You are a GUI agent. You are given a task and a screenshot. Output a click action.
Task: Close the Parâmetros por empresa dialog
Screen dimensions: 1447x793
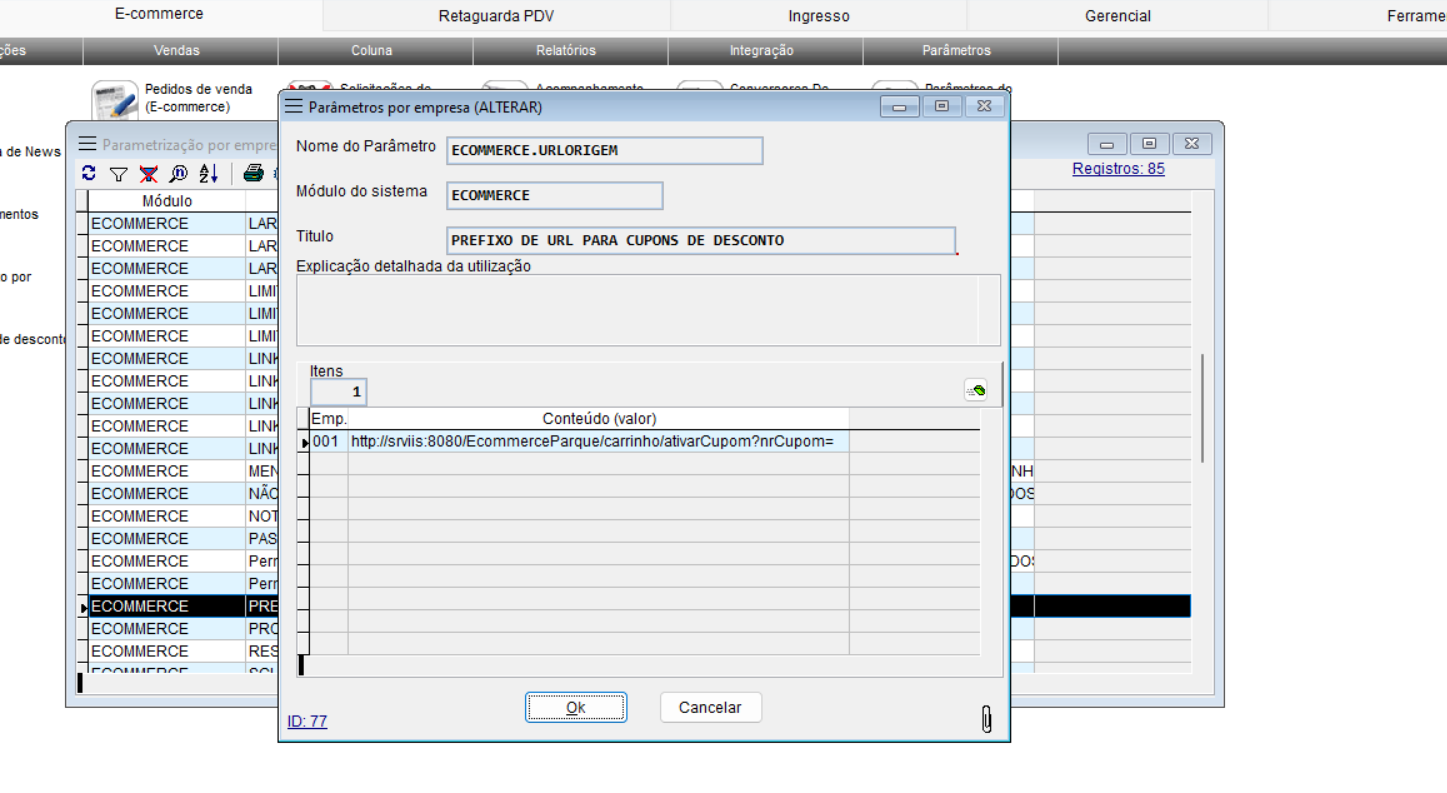985,107
